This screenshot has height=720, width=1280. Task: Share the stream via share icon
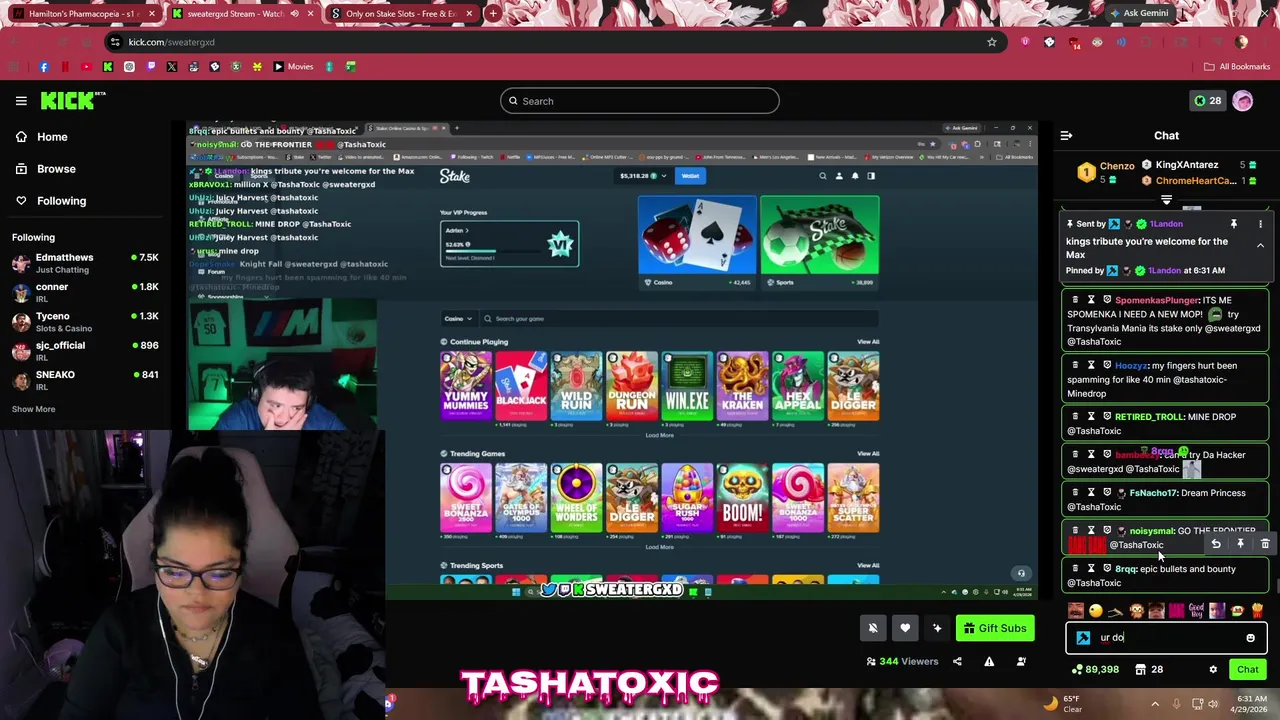coord(957,661)
